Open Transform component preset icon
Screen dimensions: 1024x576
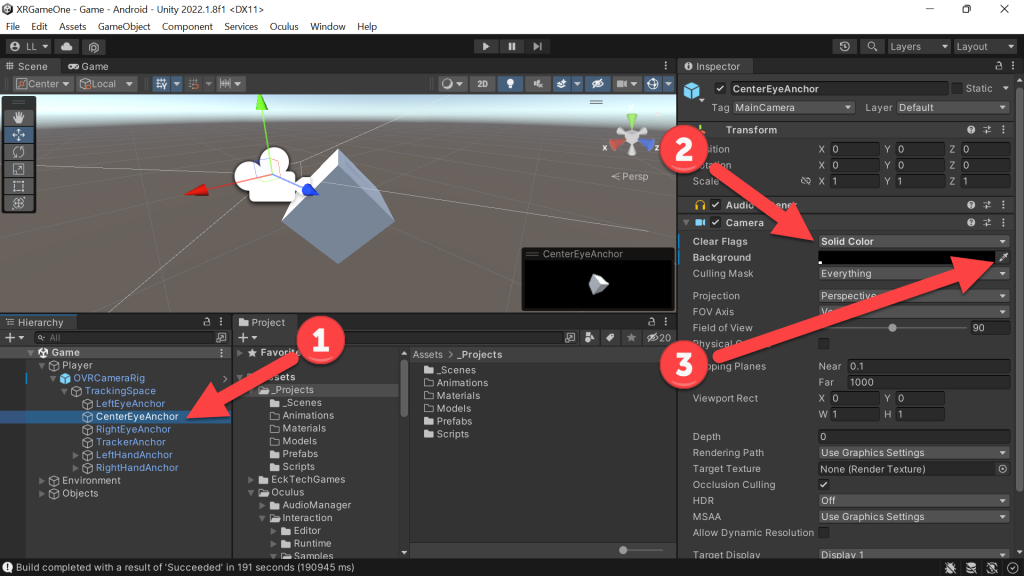(987, 130)
